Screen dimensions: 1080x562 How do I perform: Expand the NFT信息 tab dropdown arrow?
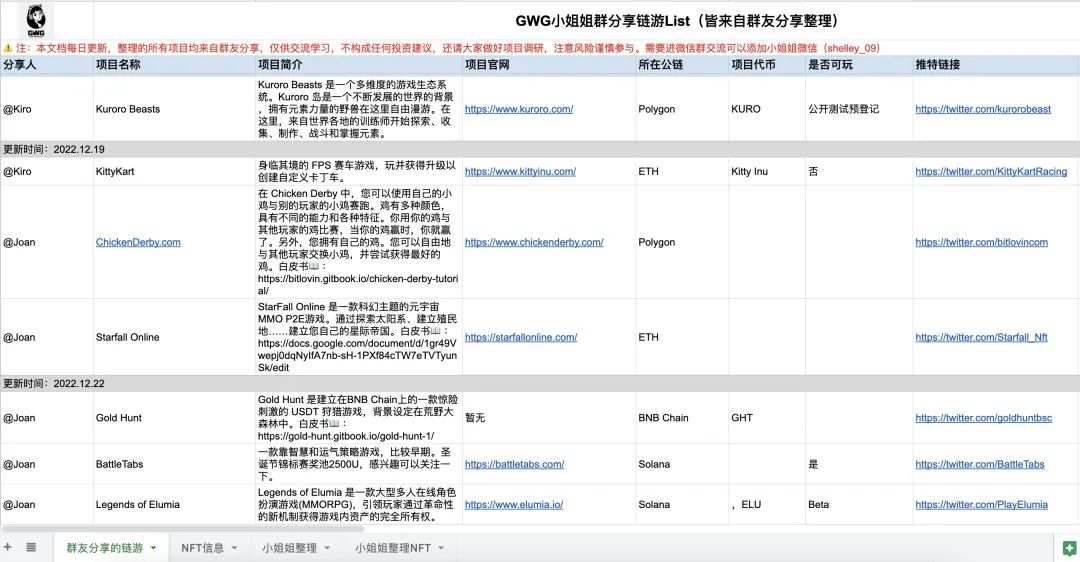(234, 548)
